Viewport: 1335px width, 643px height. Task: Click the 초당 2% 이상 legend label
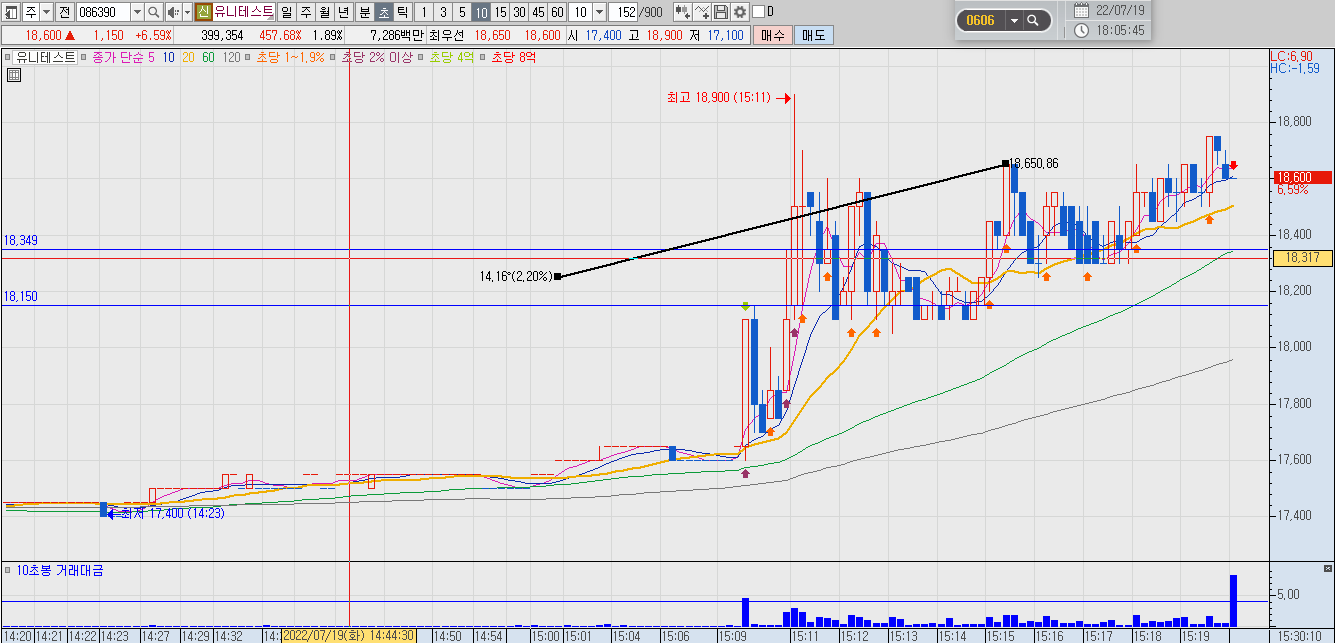(x=377, y=57)
